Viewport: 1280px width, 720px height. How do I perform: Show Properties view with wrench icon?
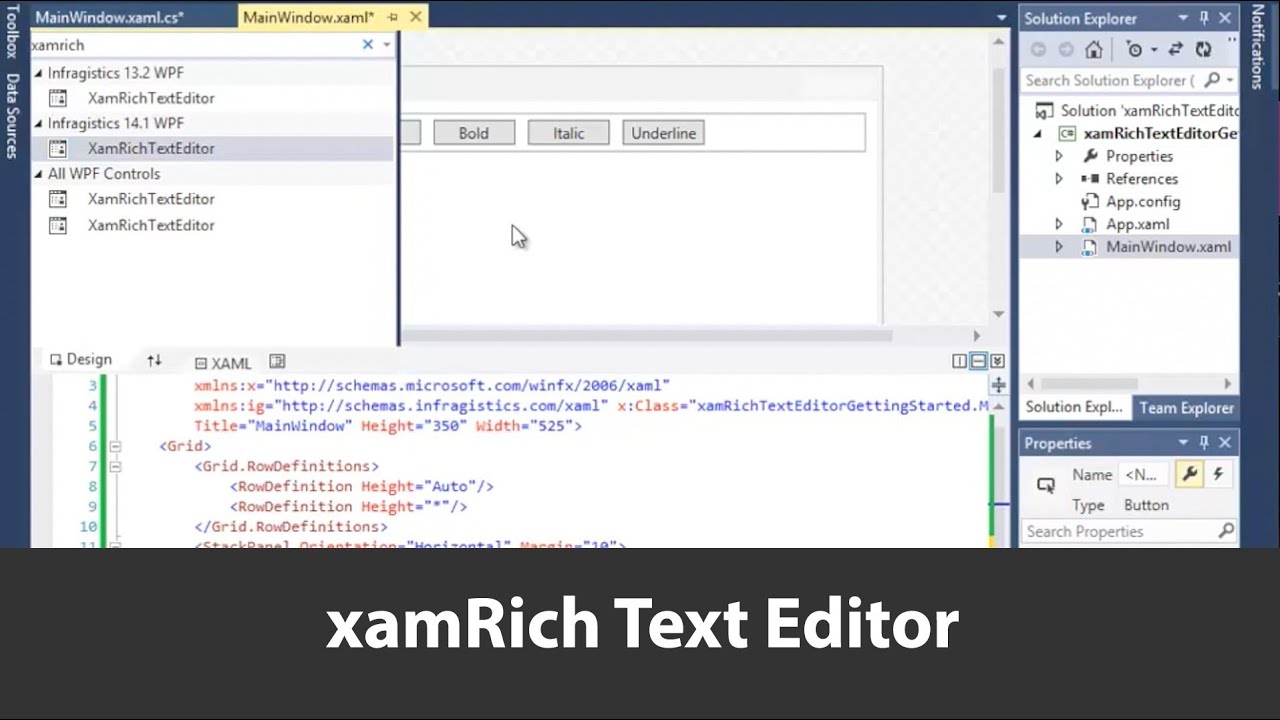coord(1190,475)
